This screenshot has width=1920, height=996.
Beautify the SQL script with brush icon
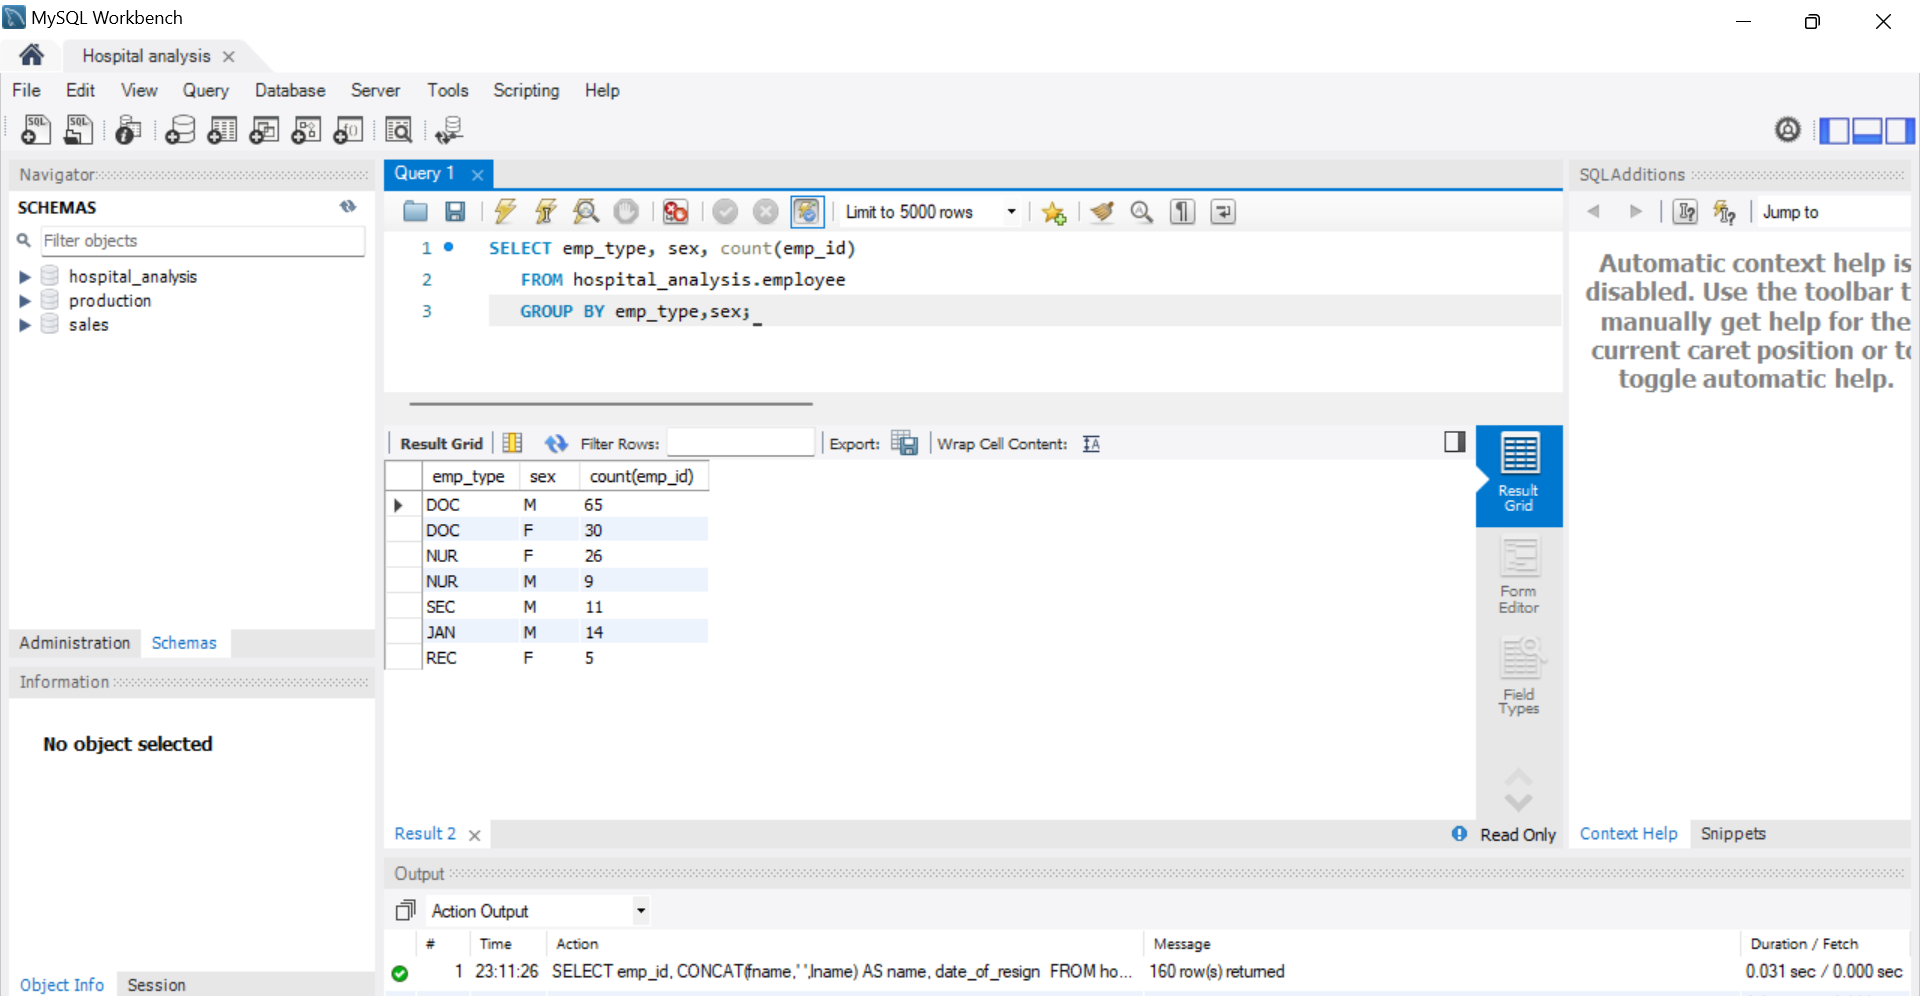pos(1102,211)
